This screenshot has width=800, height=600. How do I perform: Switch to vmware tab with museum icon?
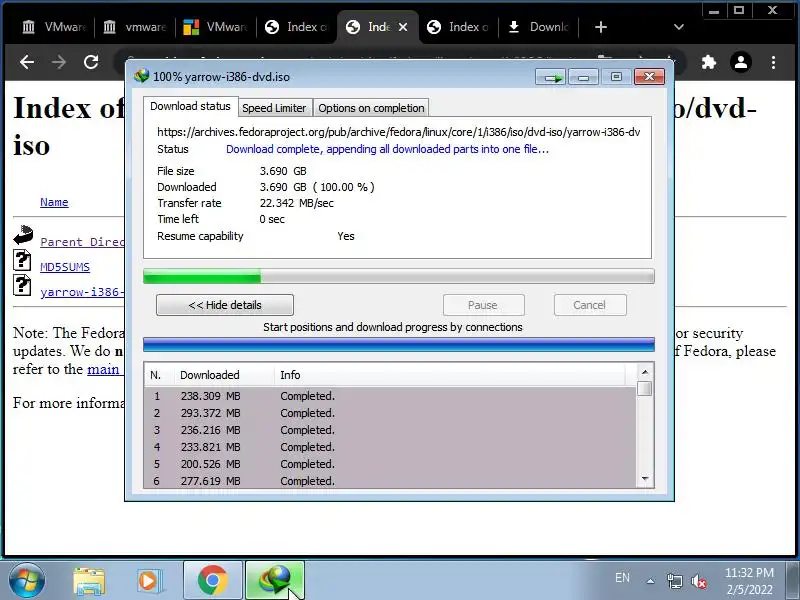click(x=135, y=27)
